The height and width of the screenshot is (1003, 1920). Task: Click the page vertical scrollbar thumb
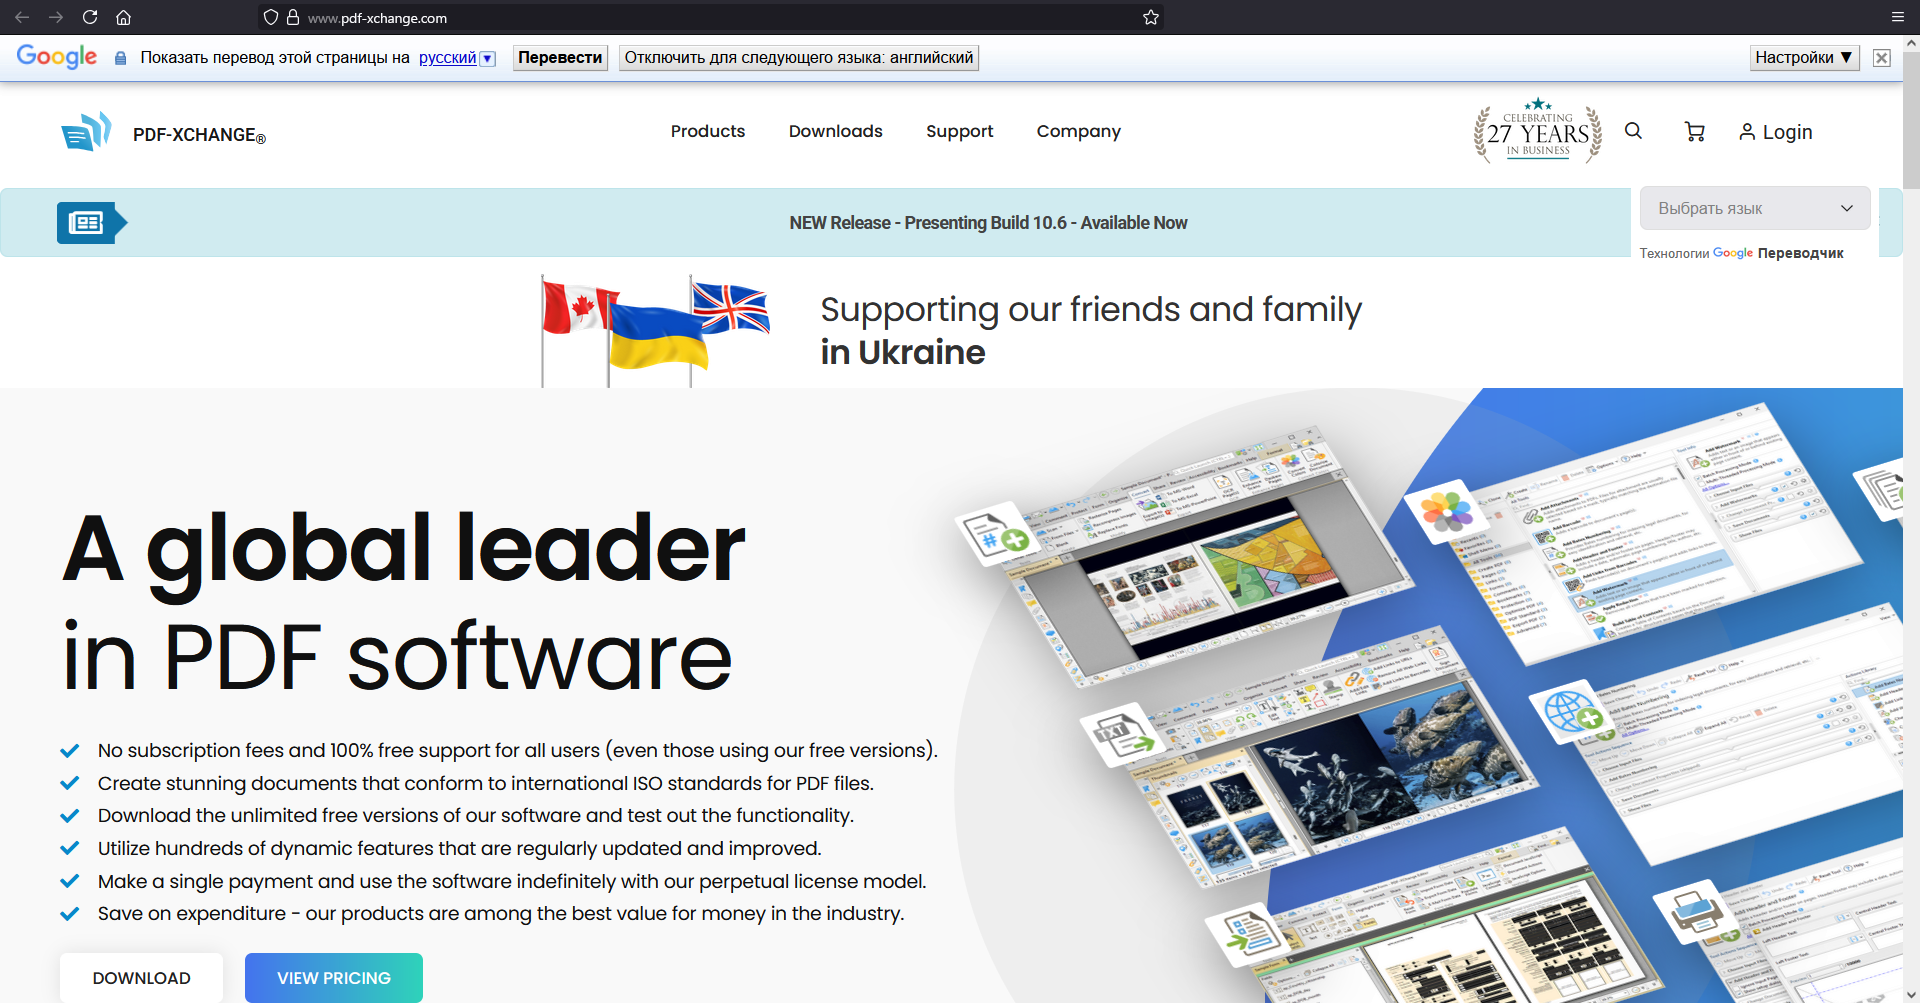pos(1911,120)
